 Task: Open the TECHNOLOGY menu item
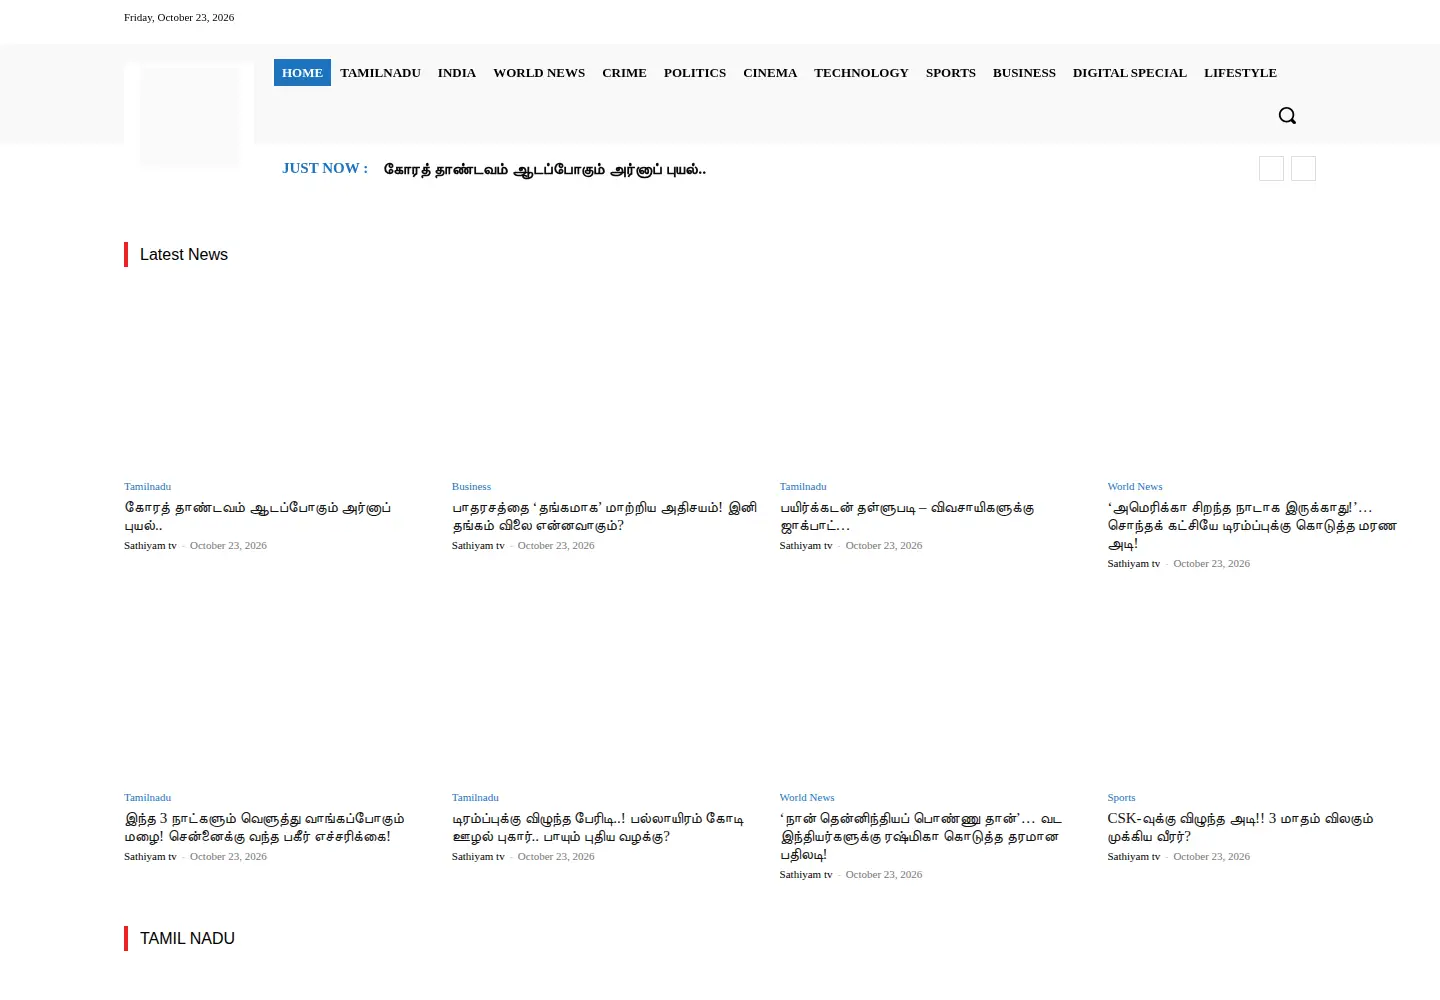(x=861, y=73)
